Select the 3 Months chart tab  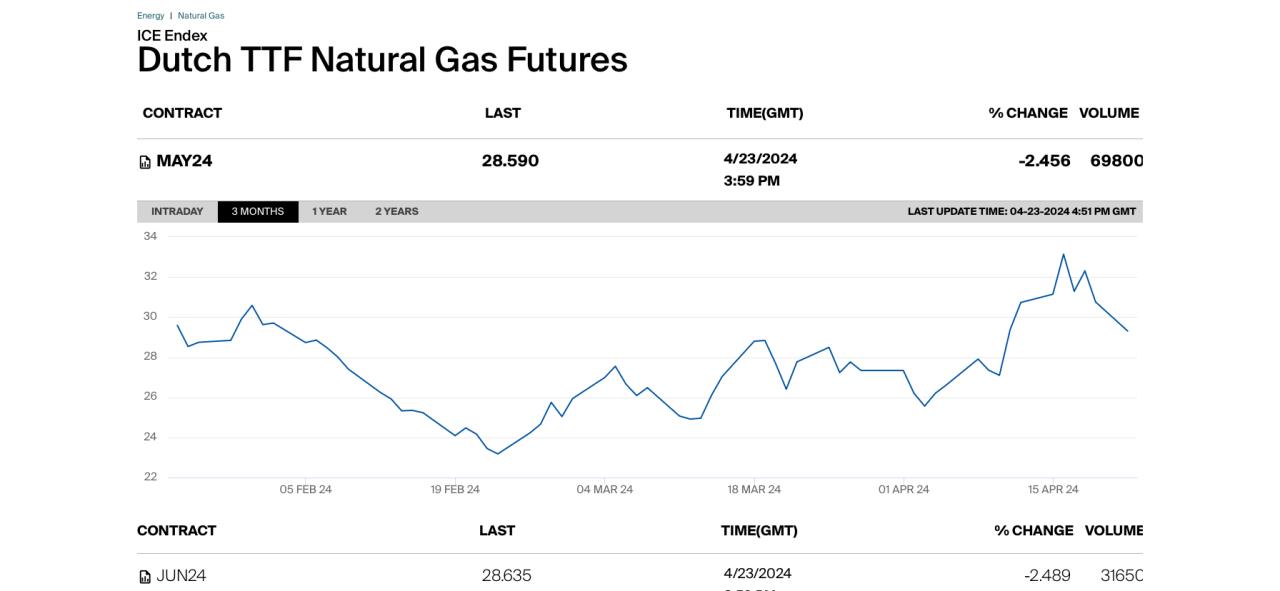pos(258,212)
